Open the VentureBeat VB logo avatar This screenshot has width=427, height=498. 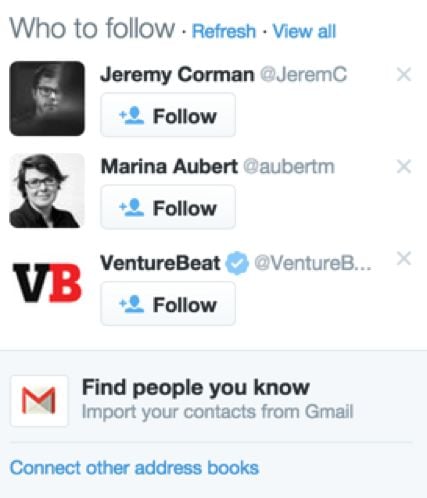47,283
